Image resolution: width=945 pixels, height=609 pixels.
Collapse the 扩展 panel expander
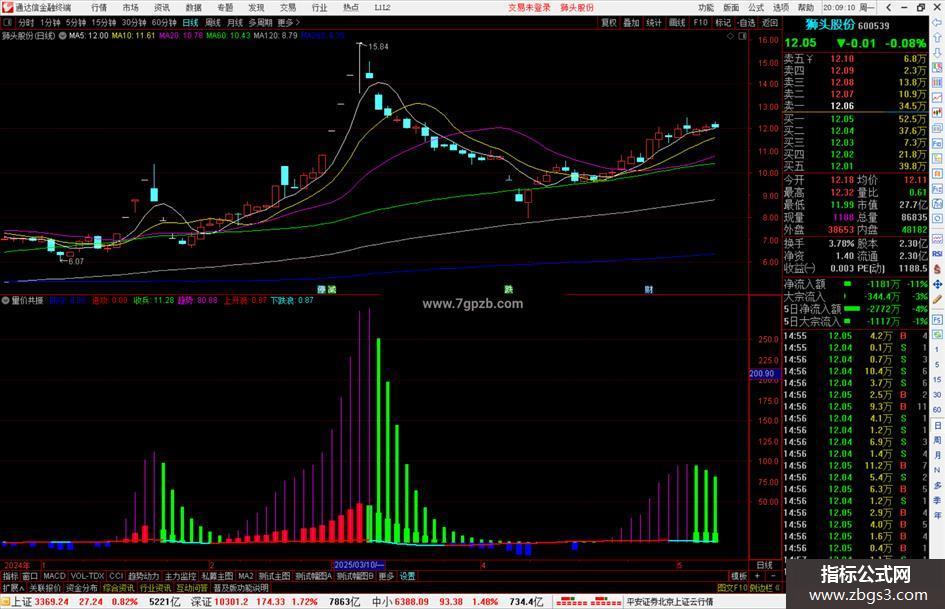point(13,588)
